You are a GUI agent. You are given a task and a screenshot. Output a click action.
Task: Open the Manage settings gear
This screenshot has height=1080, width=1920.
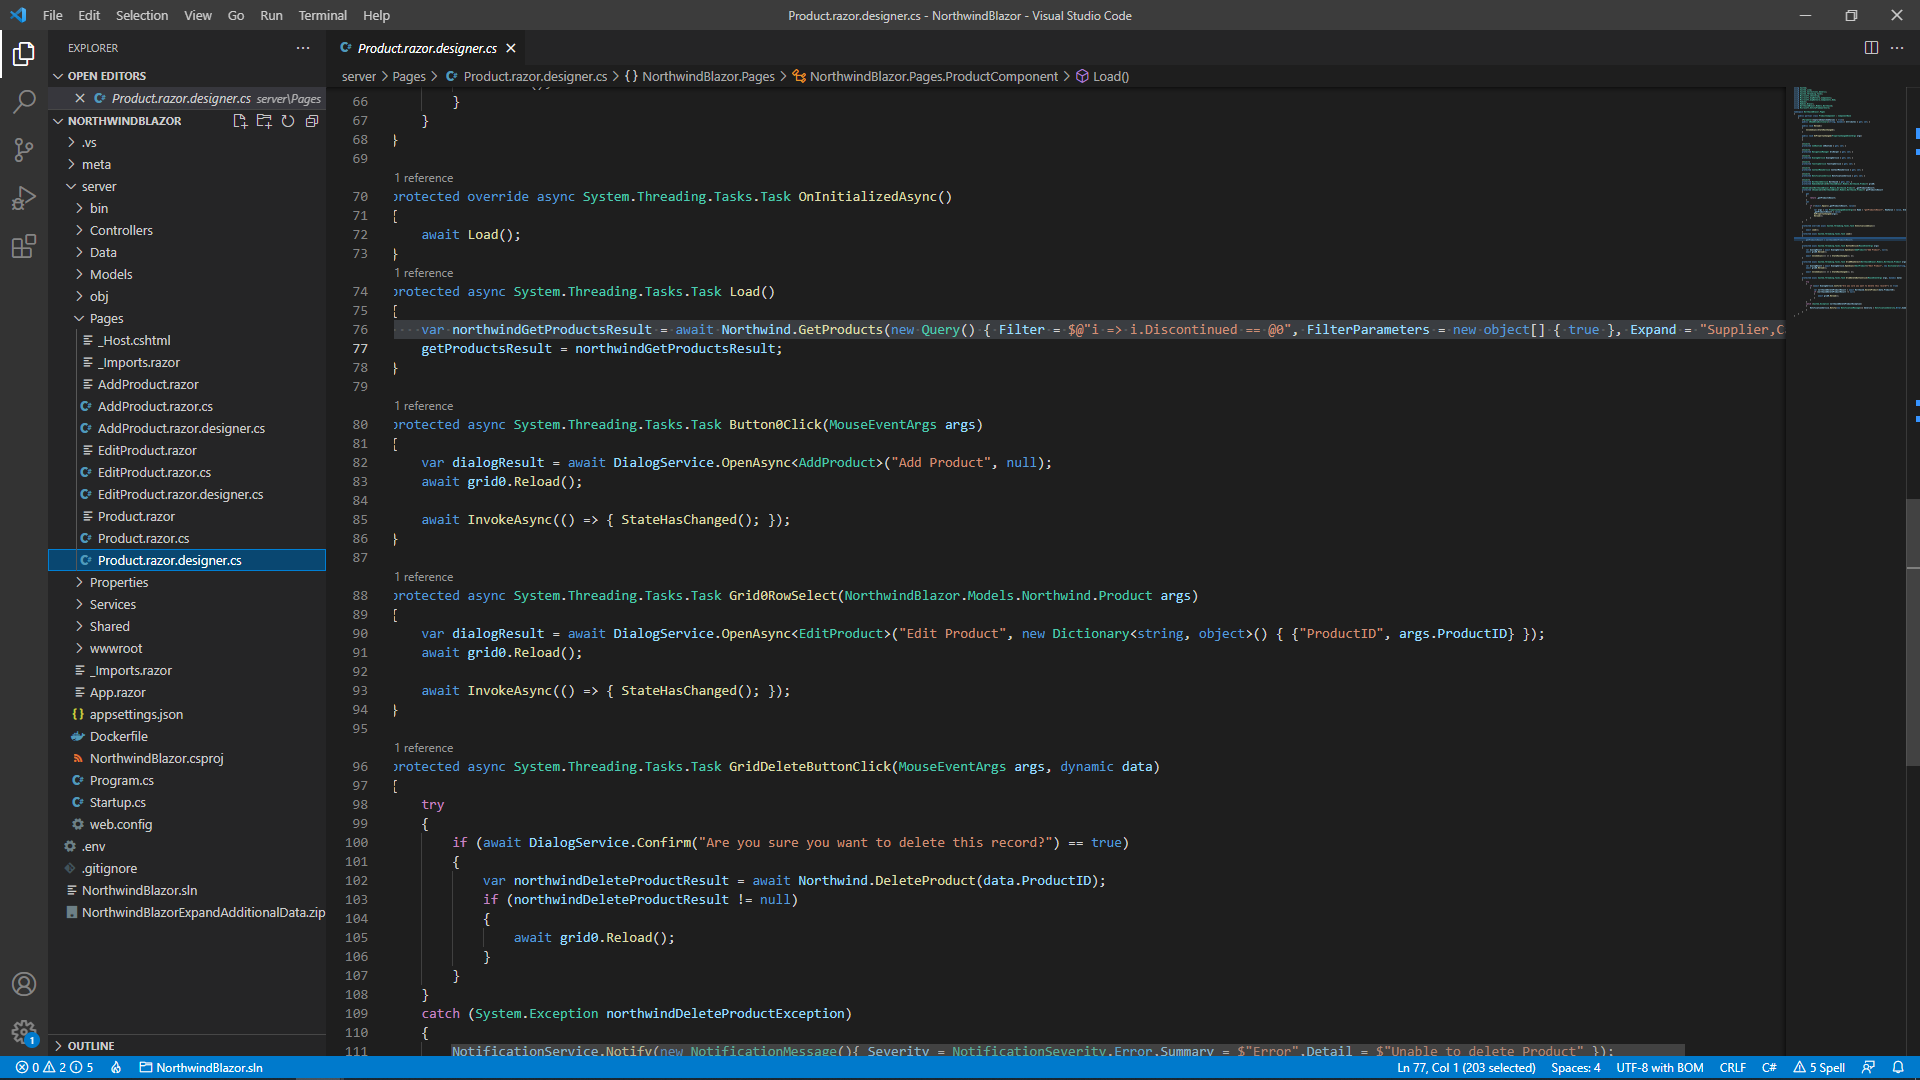click(24, 1032)
